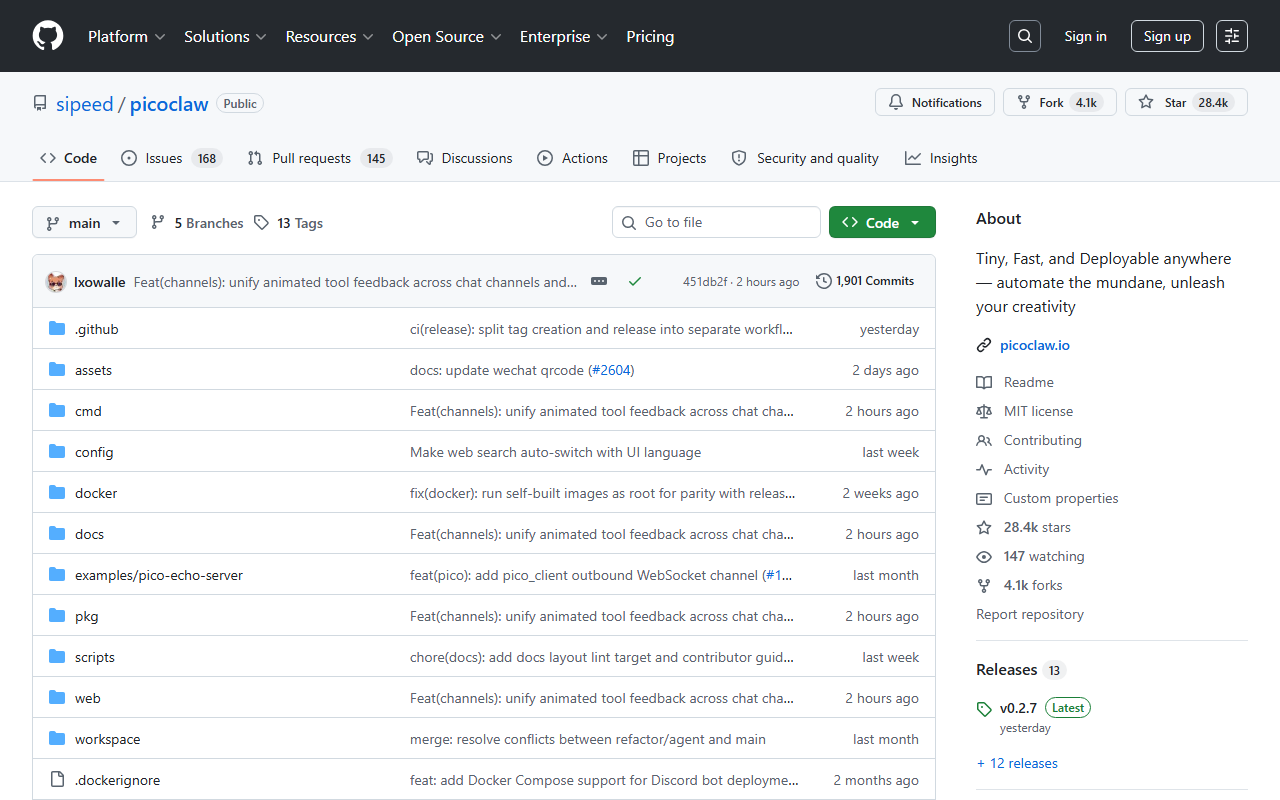Click the green check status icon
The height and width of the screenshot is (800, 1280).
[x=635, y=282]
